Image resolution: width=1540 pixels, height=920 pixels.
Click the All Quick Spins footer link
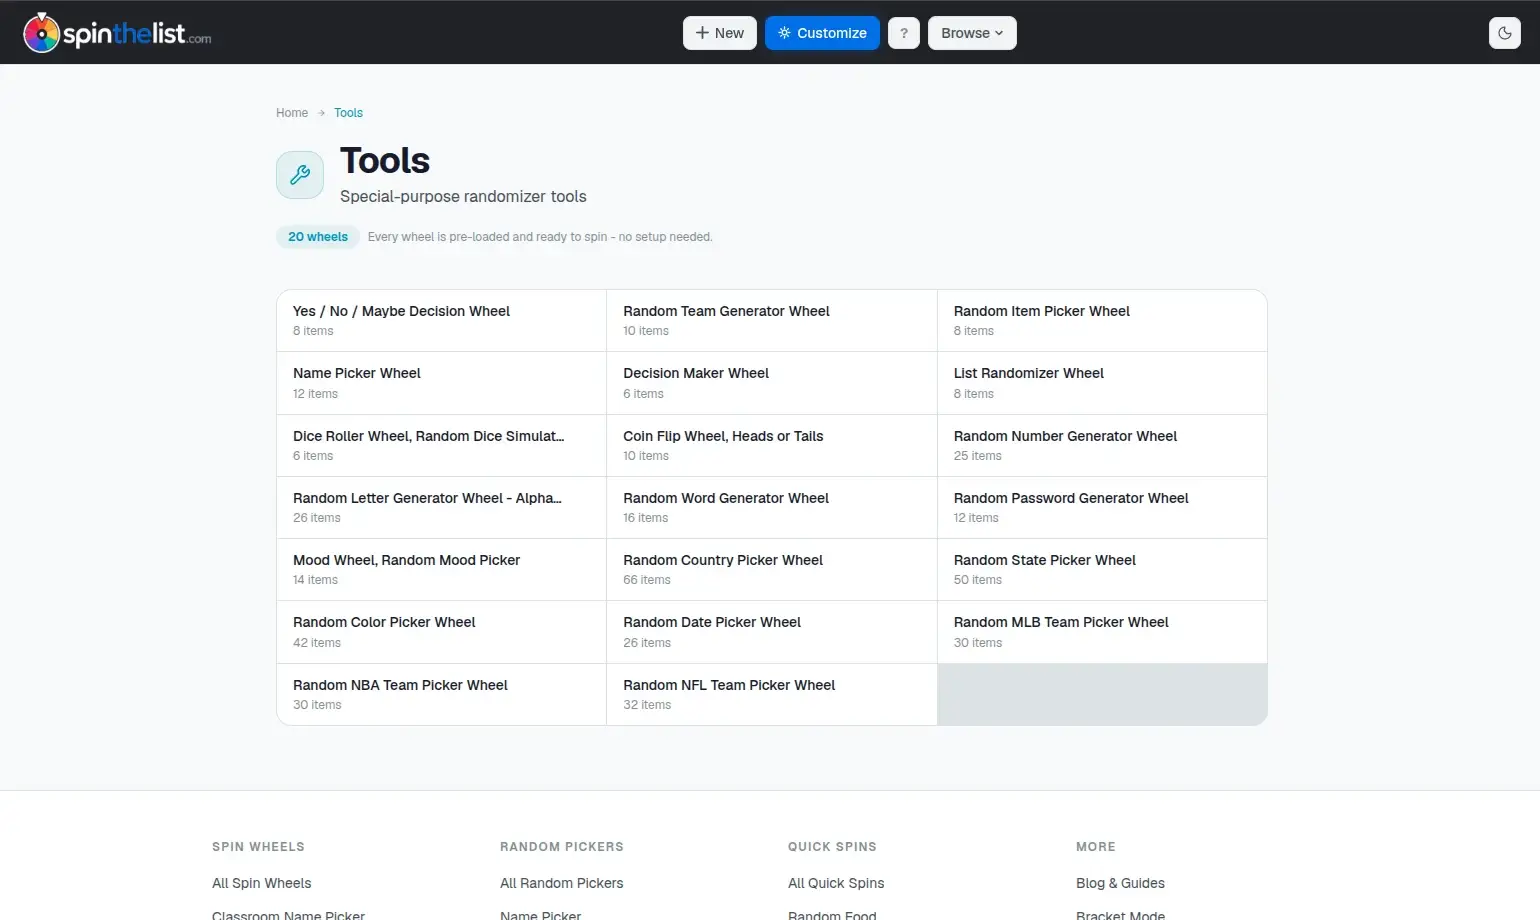coord(836,883)
